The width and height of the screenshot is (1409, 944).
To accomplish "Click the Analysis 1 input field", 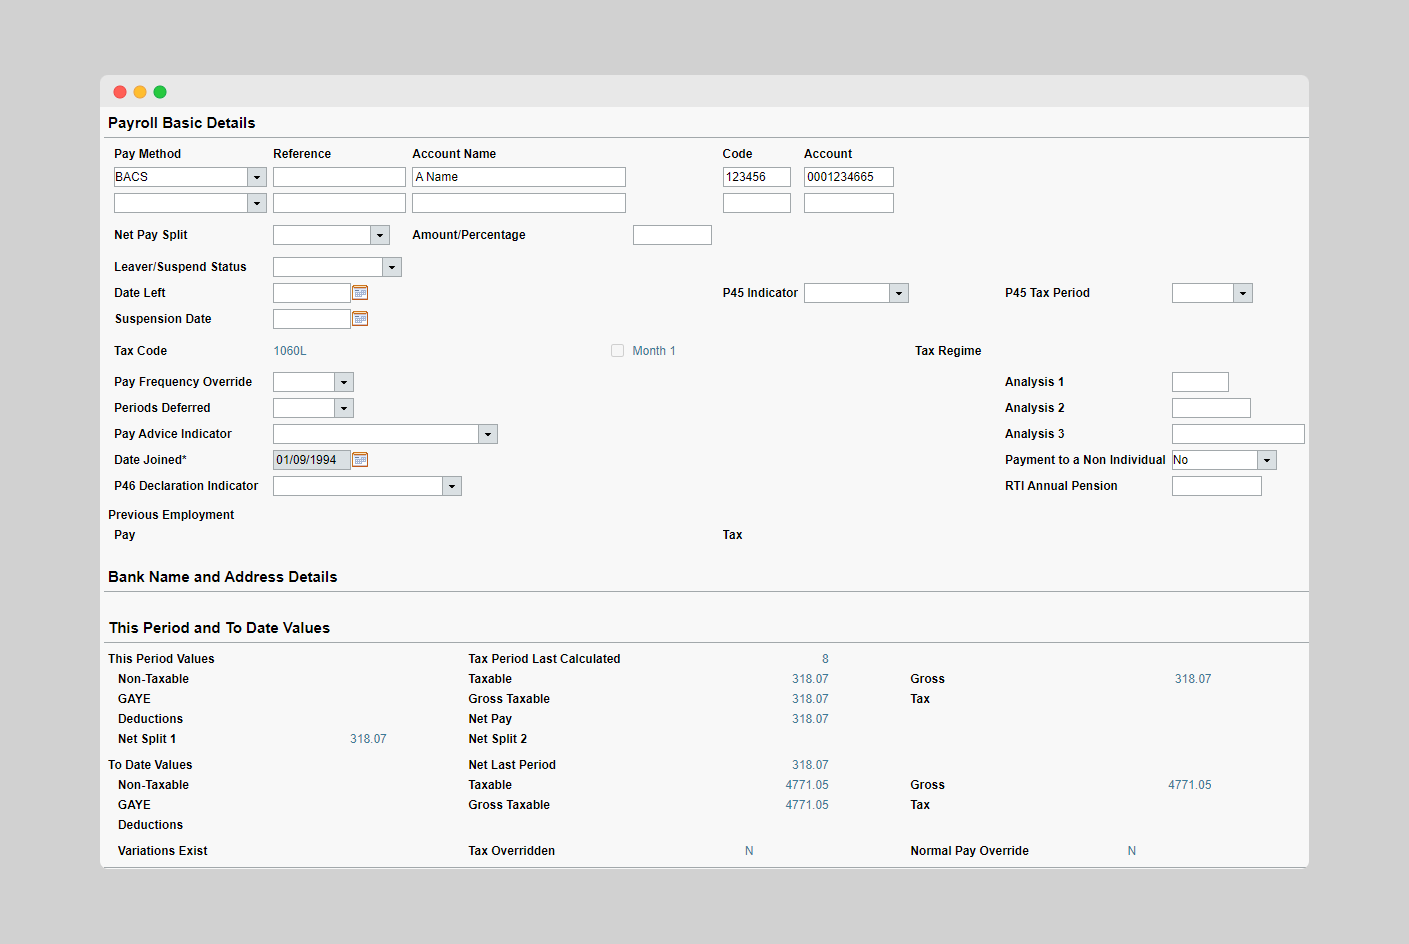I will click(1199, 381).
